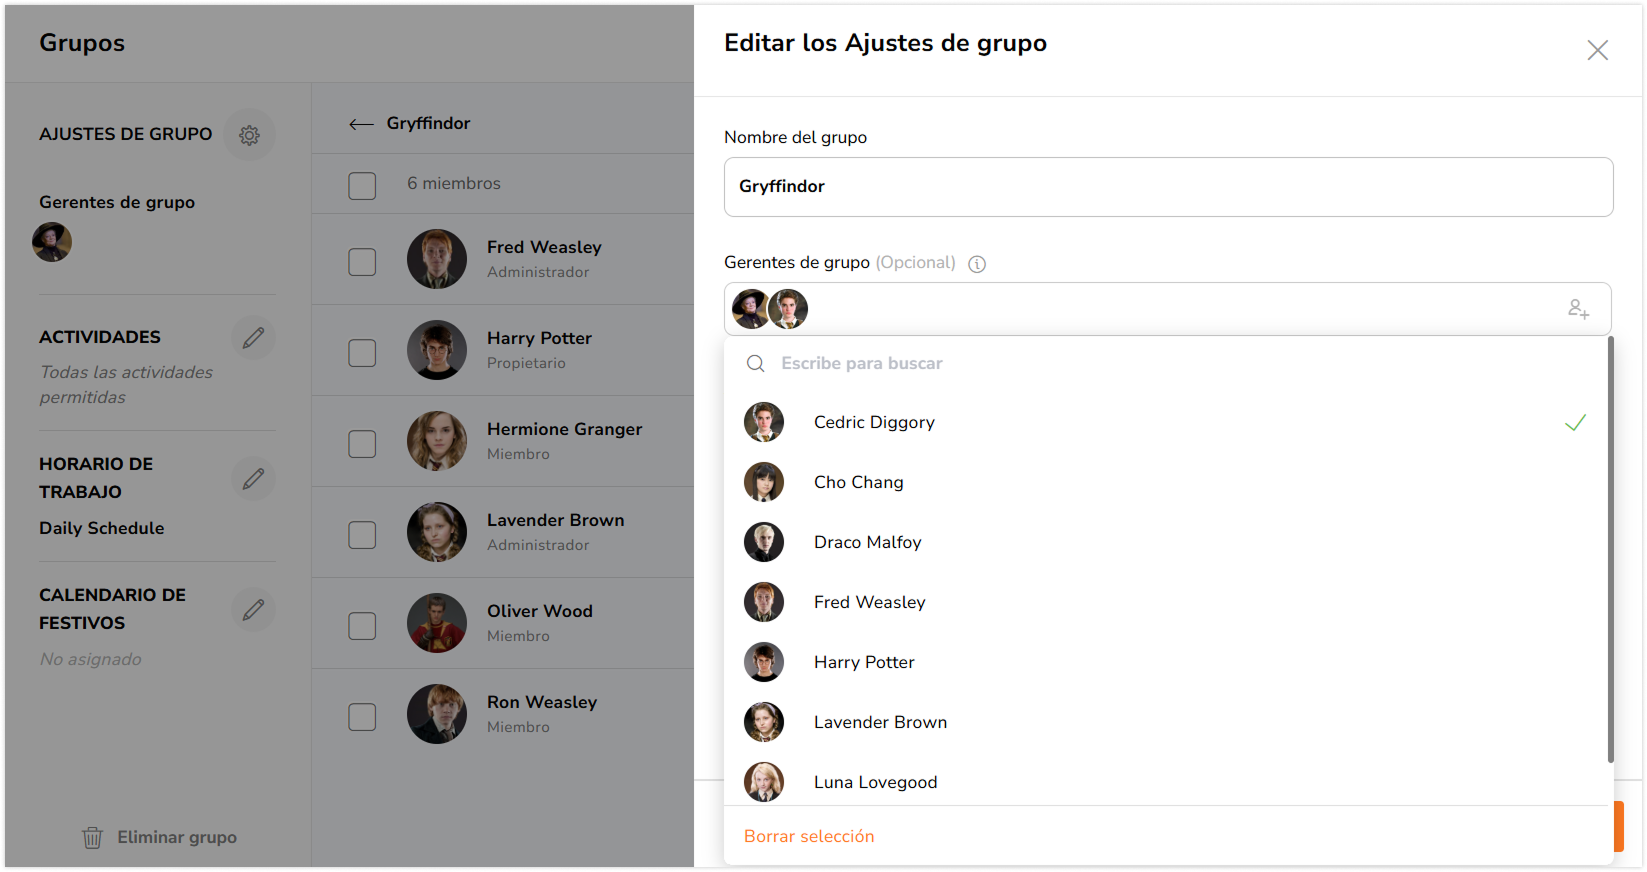This screenshot has width=1647, height=872.
Task: Click add-person icon in managers field
Action: click(x=1579, y=309)
